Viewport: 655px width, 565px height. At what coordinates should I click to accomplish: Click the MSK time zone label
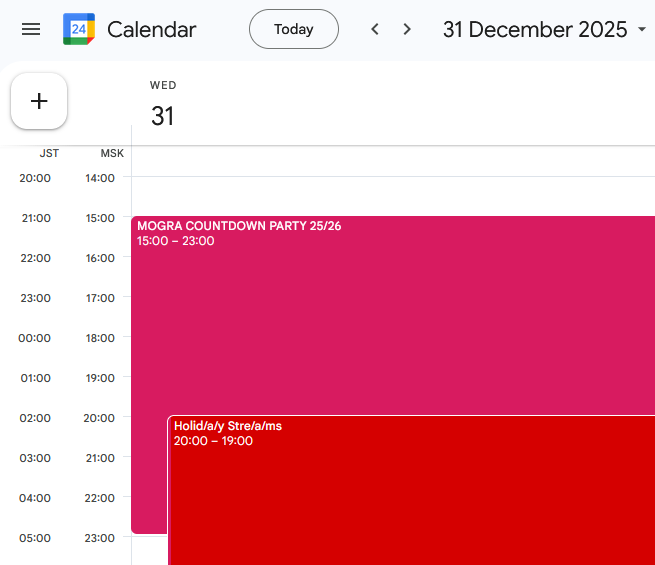pyautogui.click(x=112, y=153)
